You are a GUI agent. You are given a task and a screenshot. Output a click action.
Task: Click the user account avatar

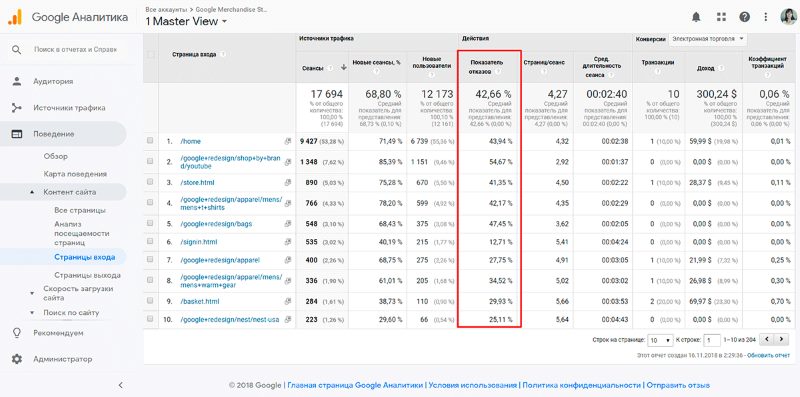point(788,17)
